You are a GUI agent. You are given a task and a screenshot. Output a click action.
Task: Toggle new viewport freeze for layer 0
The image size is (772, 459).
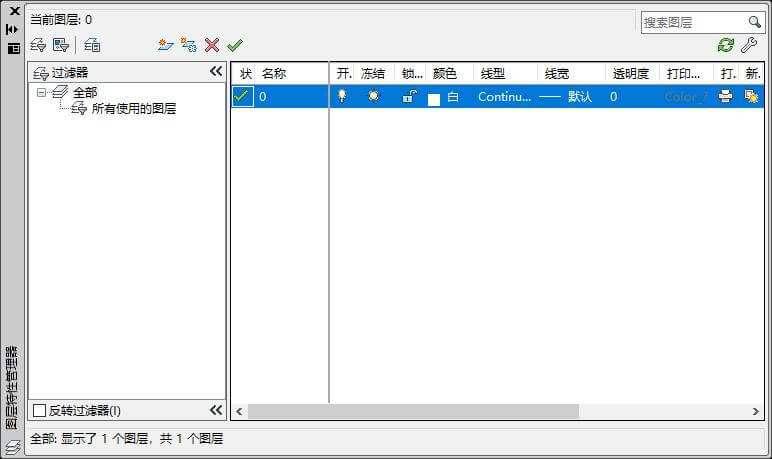pos(751,96)
